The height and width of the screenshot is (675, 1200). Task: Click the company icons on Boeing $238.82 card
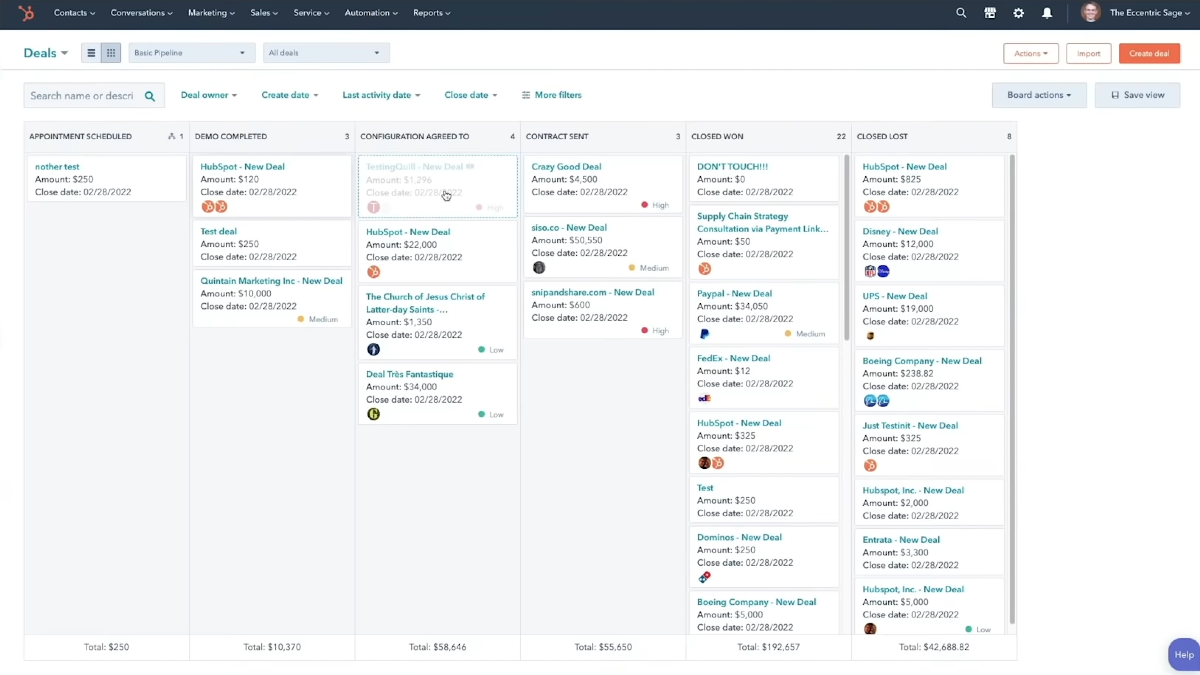[876, 401]
